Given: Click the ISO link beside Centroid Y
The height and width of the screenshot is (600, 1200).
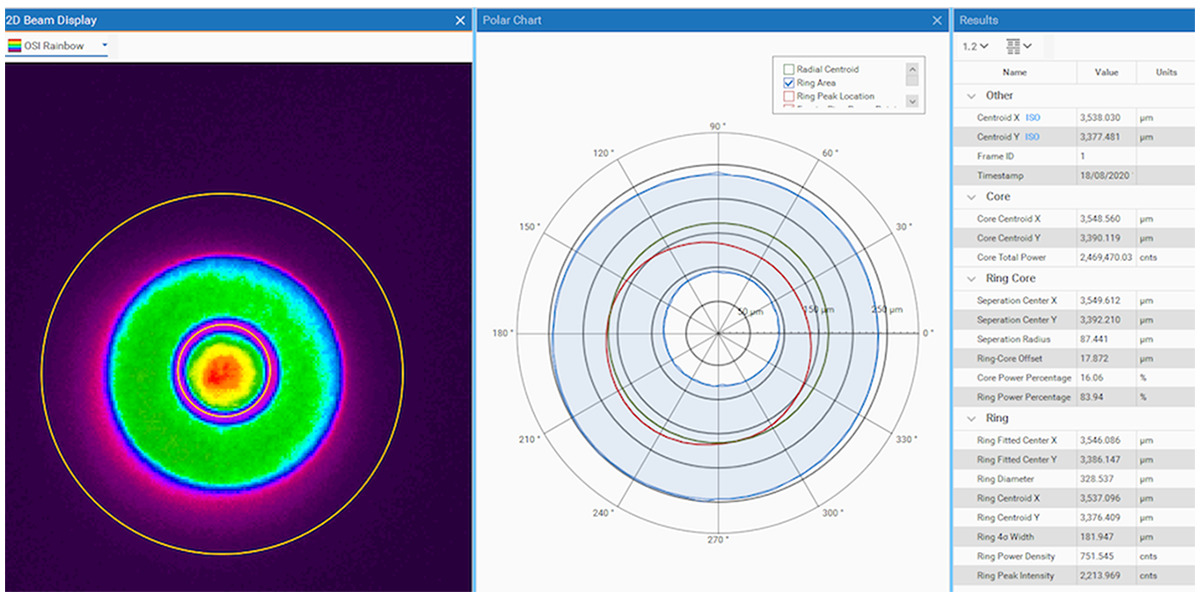Looking at the screenshot, I should coord(1032,137).
